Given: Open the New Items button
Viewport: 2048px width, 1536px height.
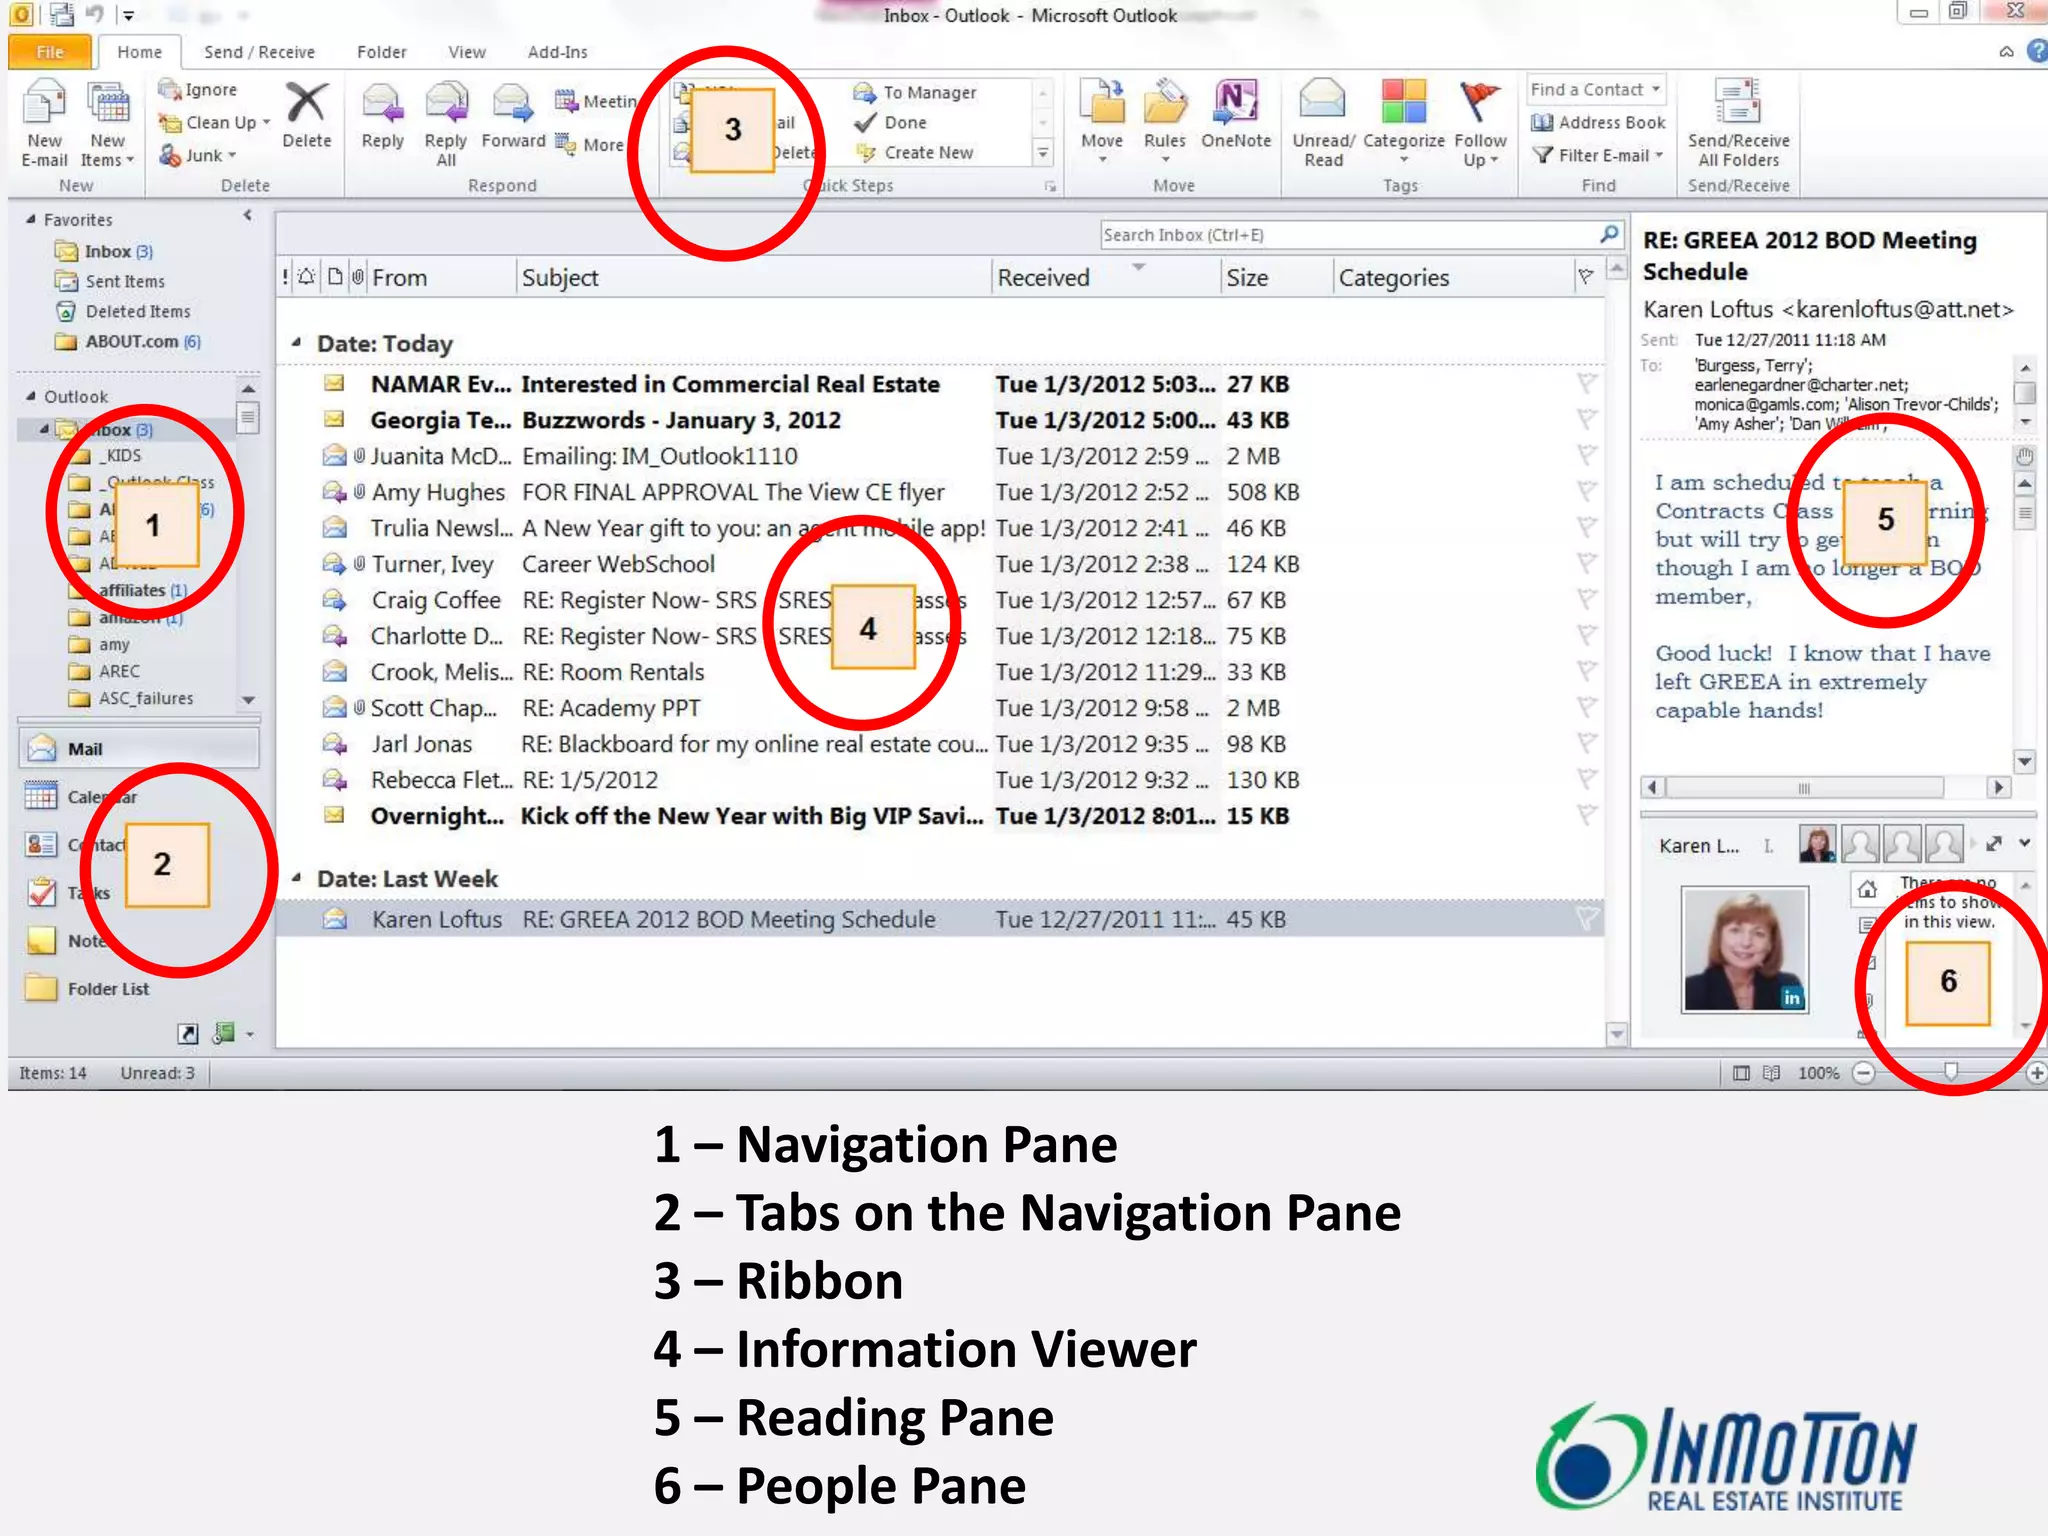Looking at the screenshot, I should tap(107, 123).
